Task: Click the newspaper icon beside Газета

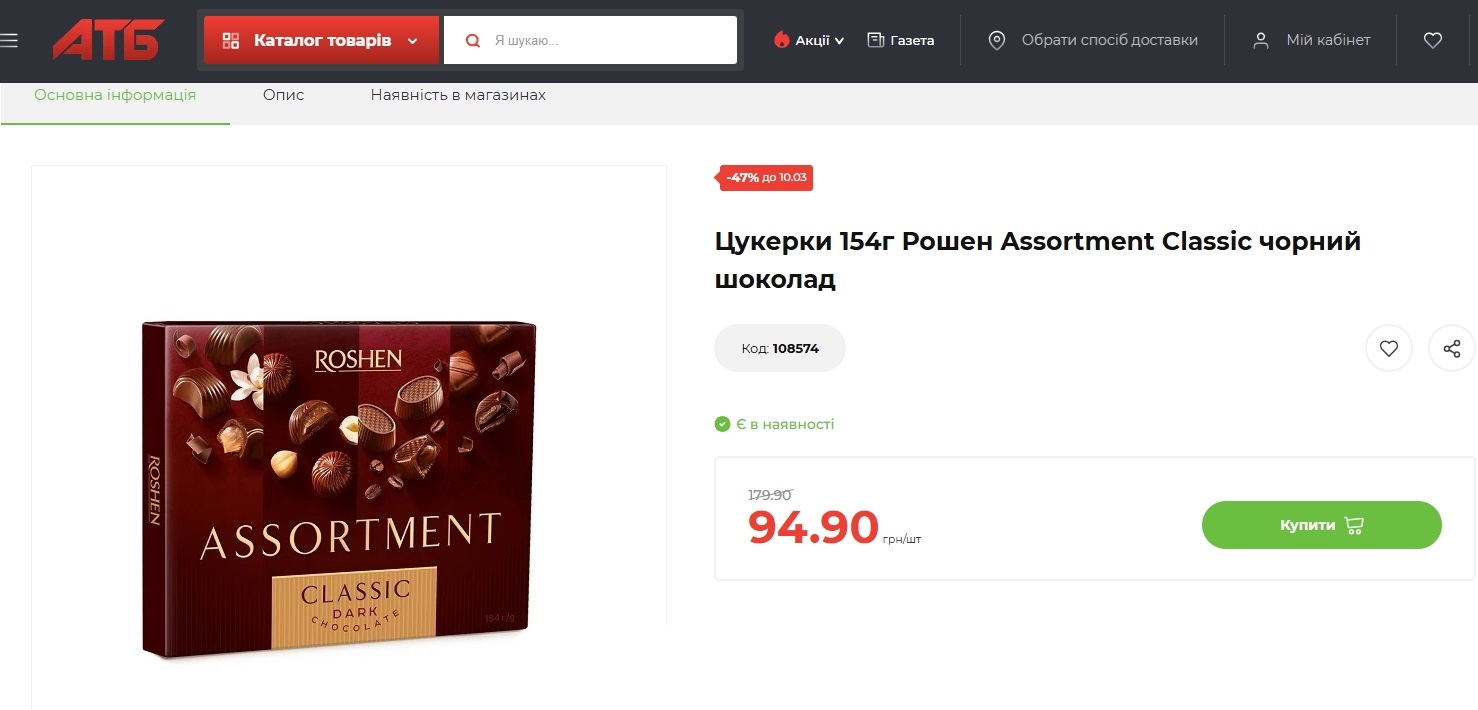Action: click(x=876, y=40)
